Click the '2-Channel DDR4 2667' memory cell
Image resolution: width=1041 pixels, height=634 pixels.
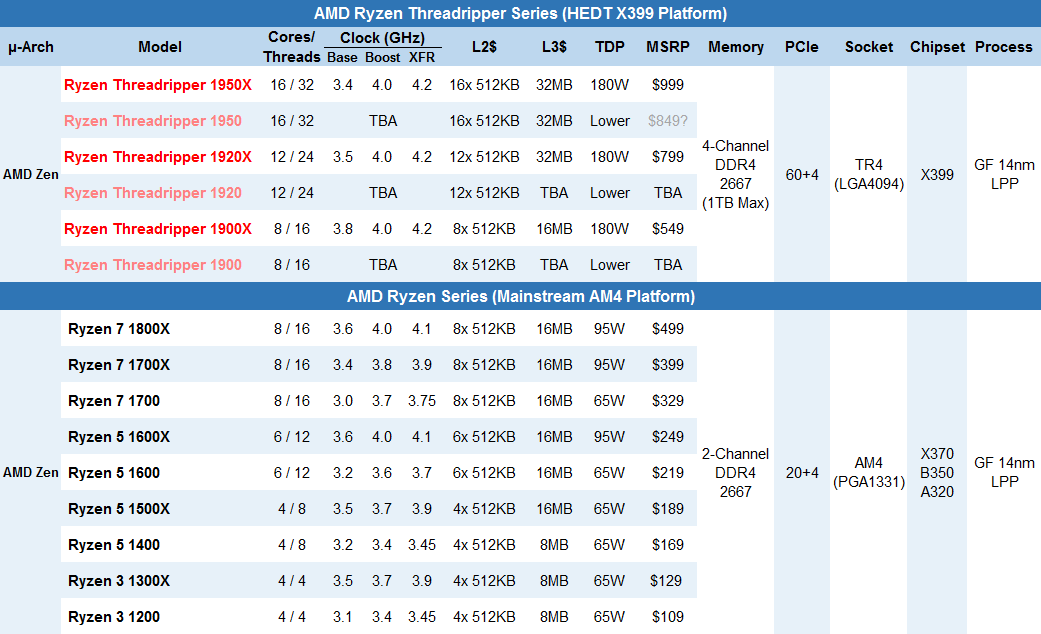736,473
